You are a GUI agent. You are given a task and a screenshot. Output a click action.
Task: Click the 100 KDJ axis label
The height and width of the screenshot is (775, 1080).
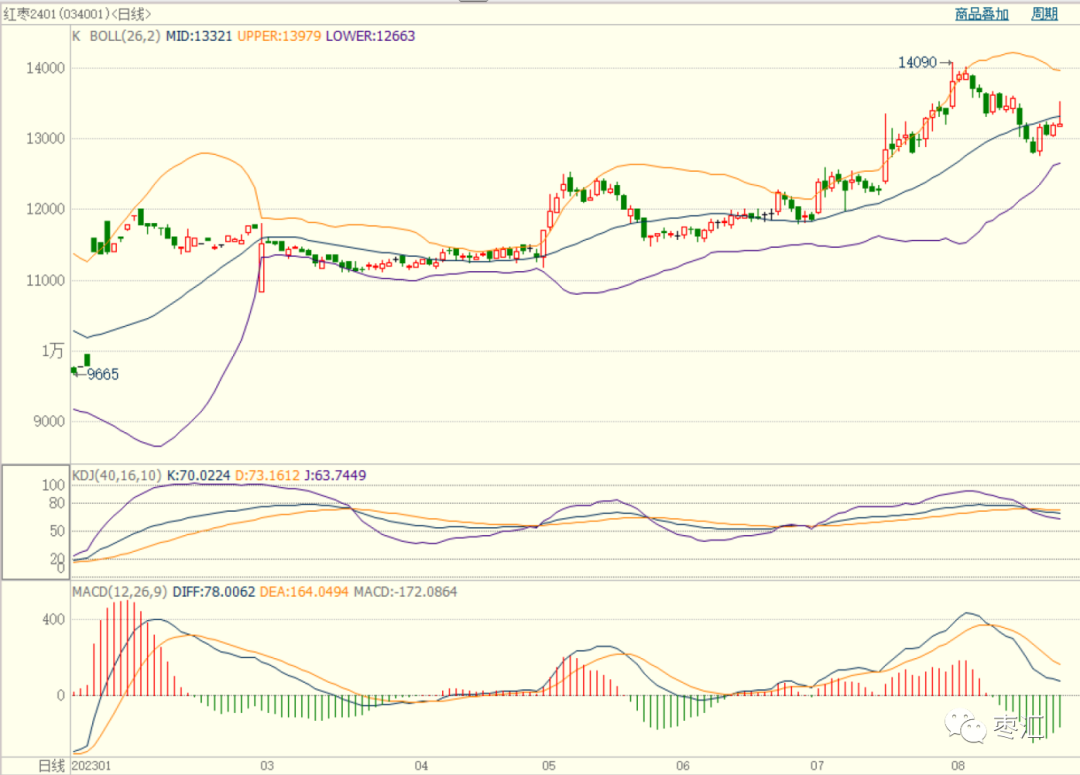pos(54,485)
